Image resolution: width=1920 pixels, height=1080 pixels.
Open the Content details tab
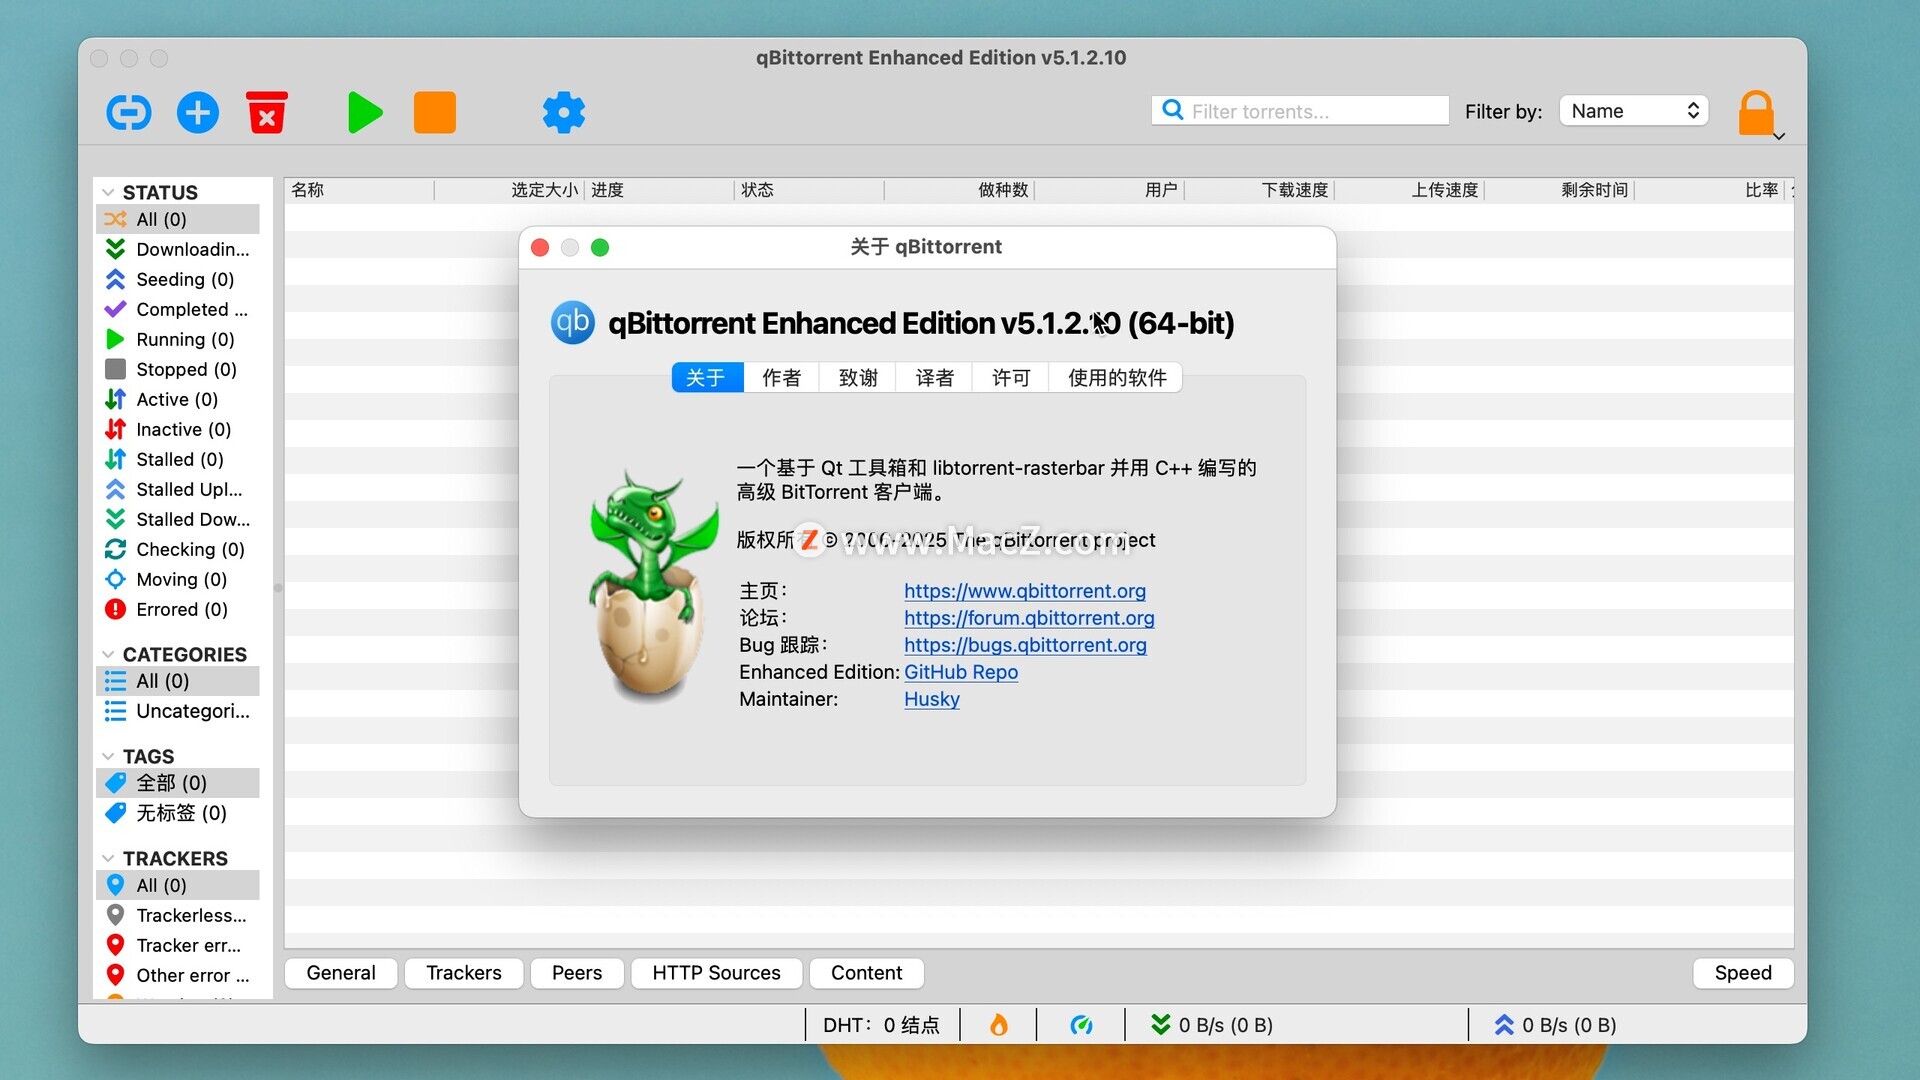866,973
